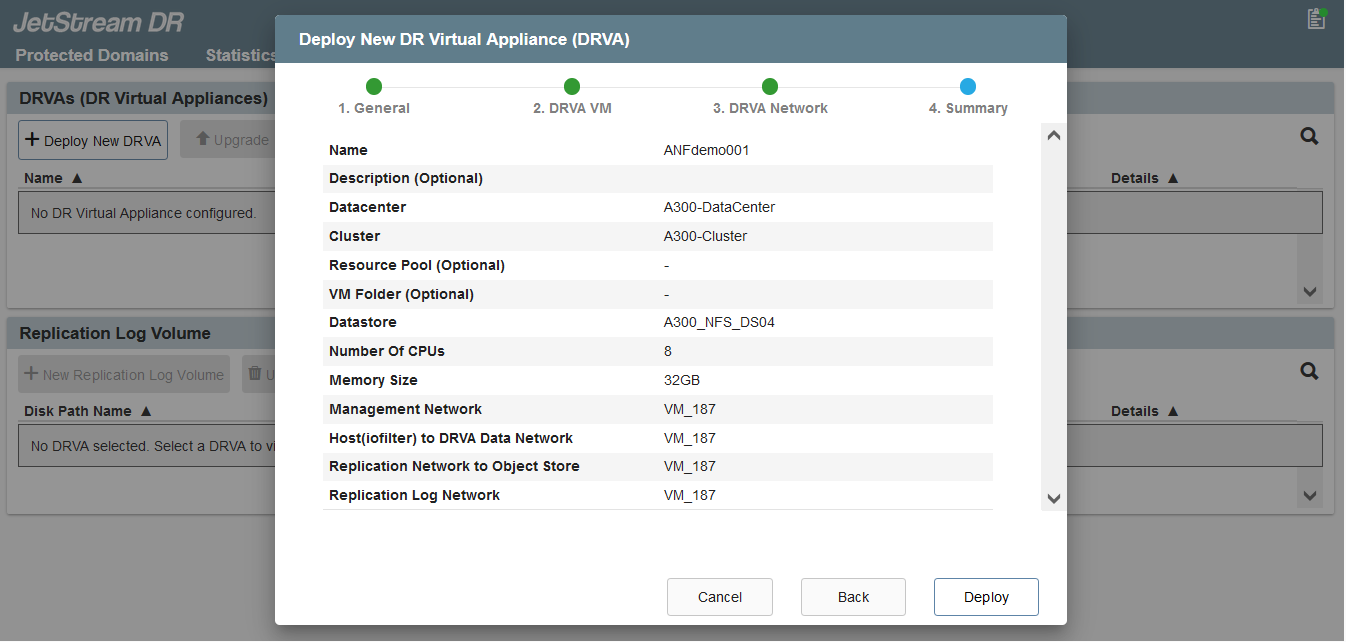Open Protected Domains tab

point(92,55)
